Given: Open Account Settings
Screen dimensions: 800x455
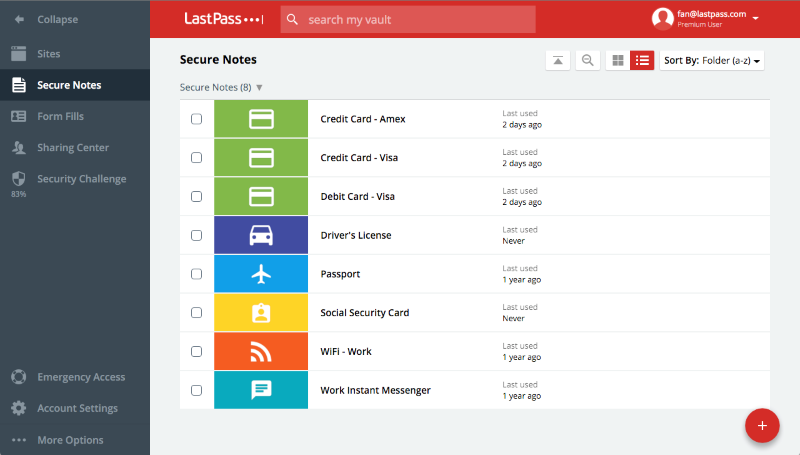Looking at the screenshot, I should point(77,408).
